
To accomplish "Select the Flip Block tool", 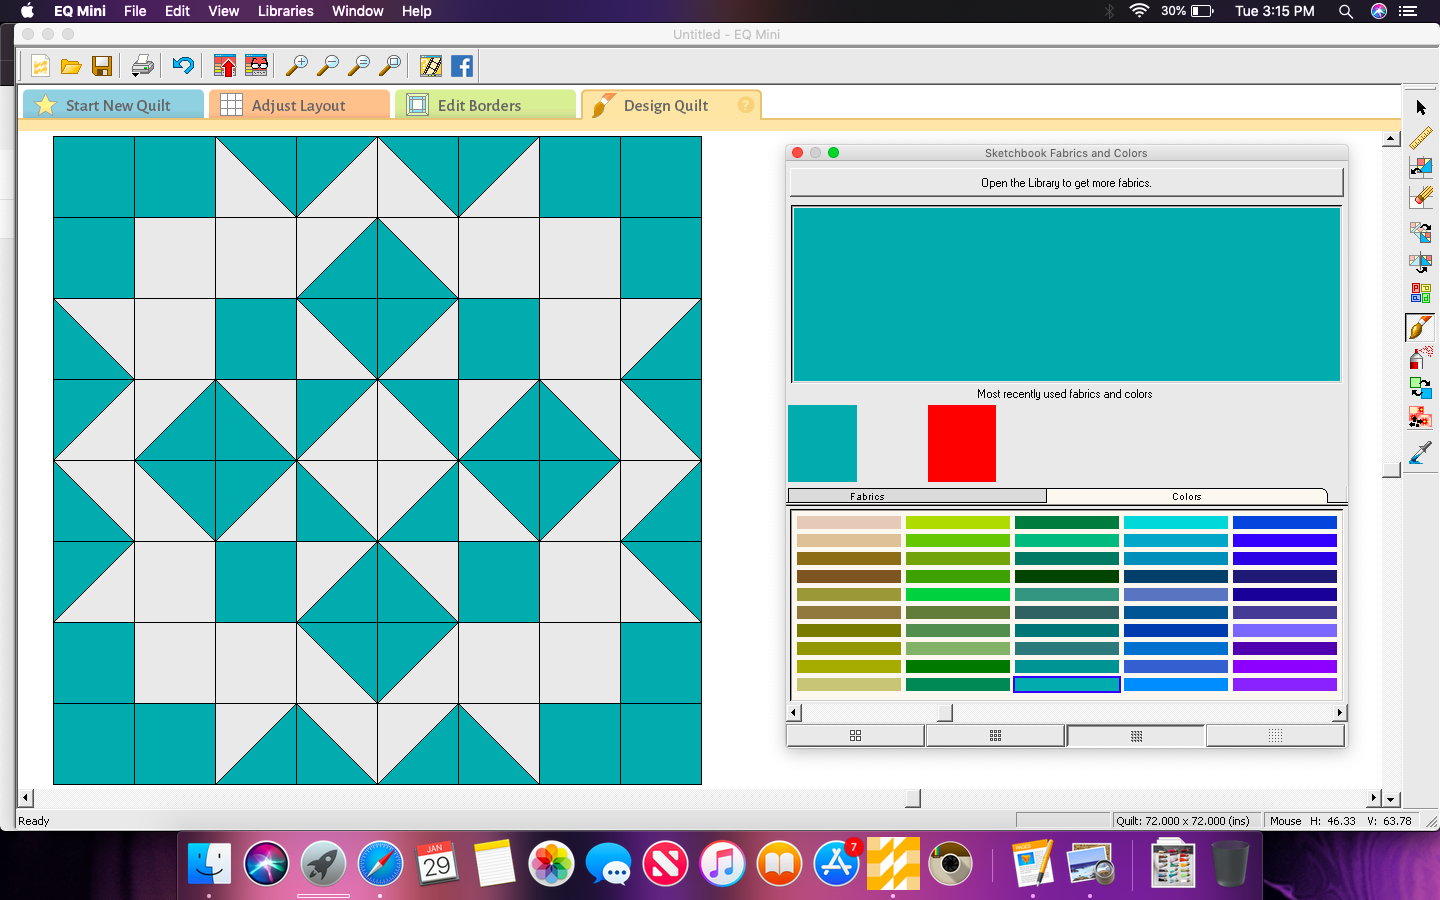I will pos(1421,263).
